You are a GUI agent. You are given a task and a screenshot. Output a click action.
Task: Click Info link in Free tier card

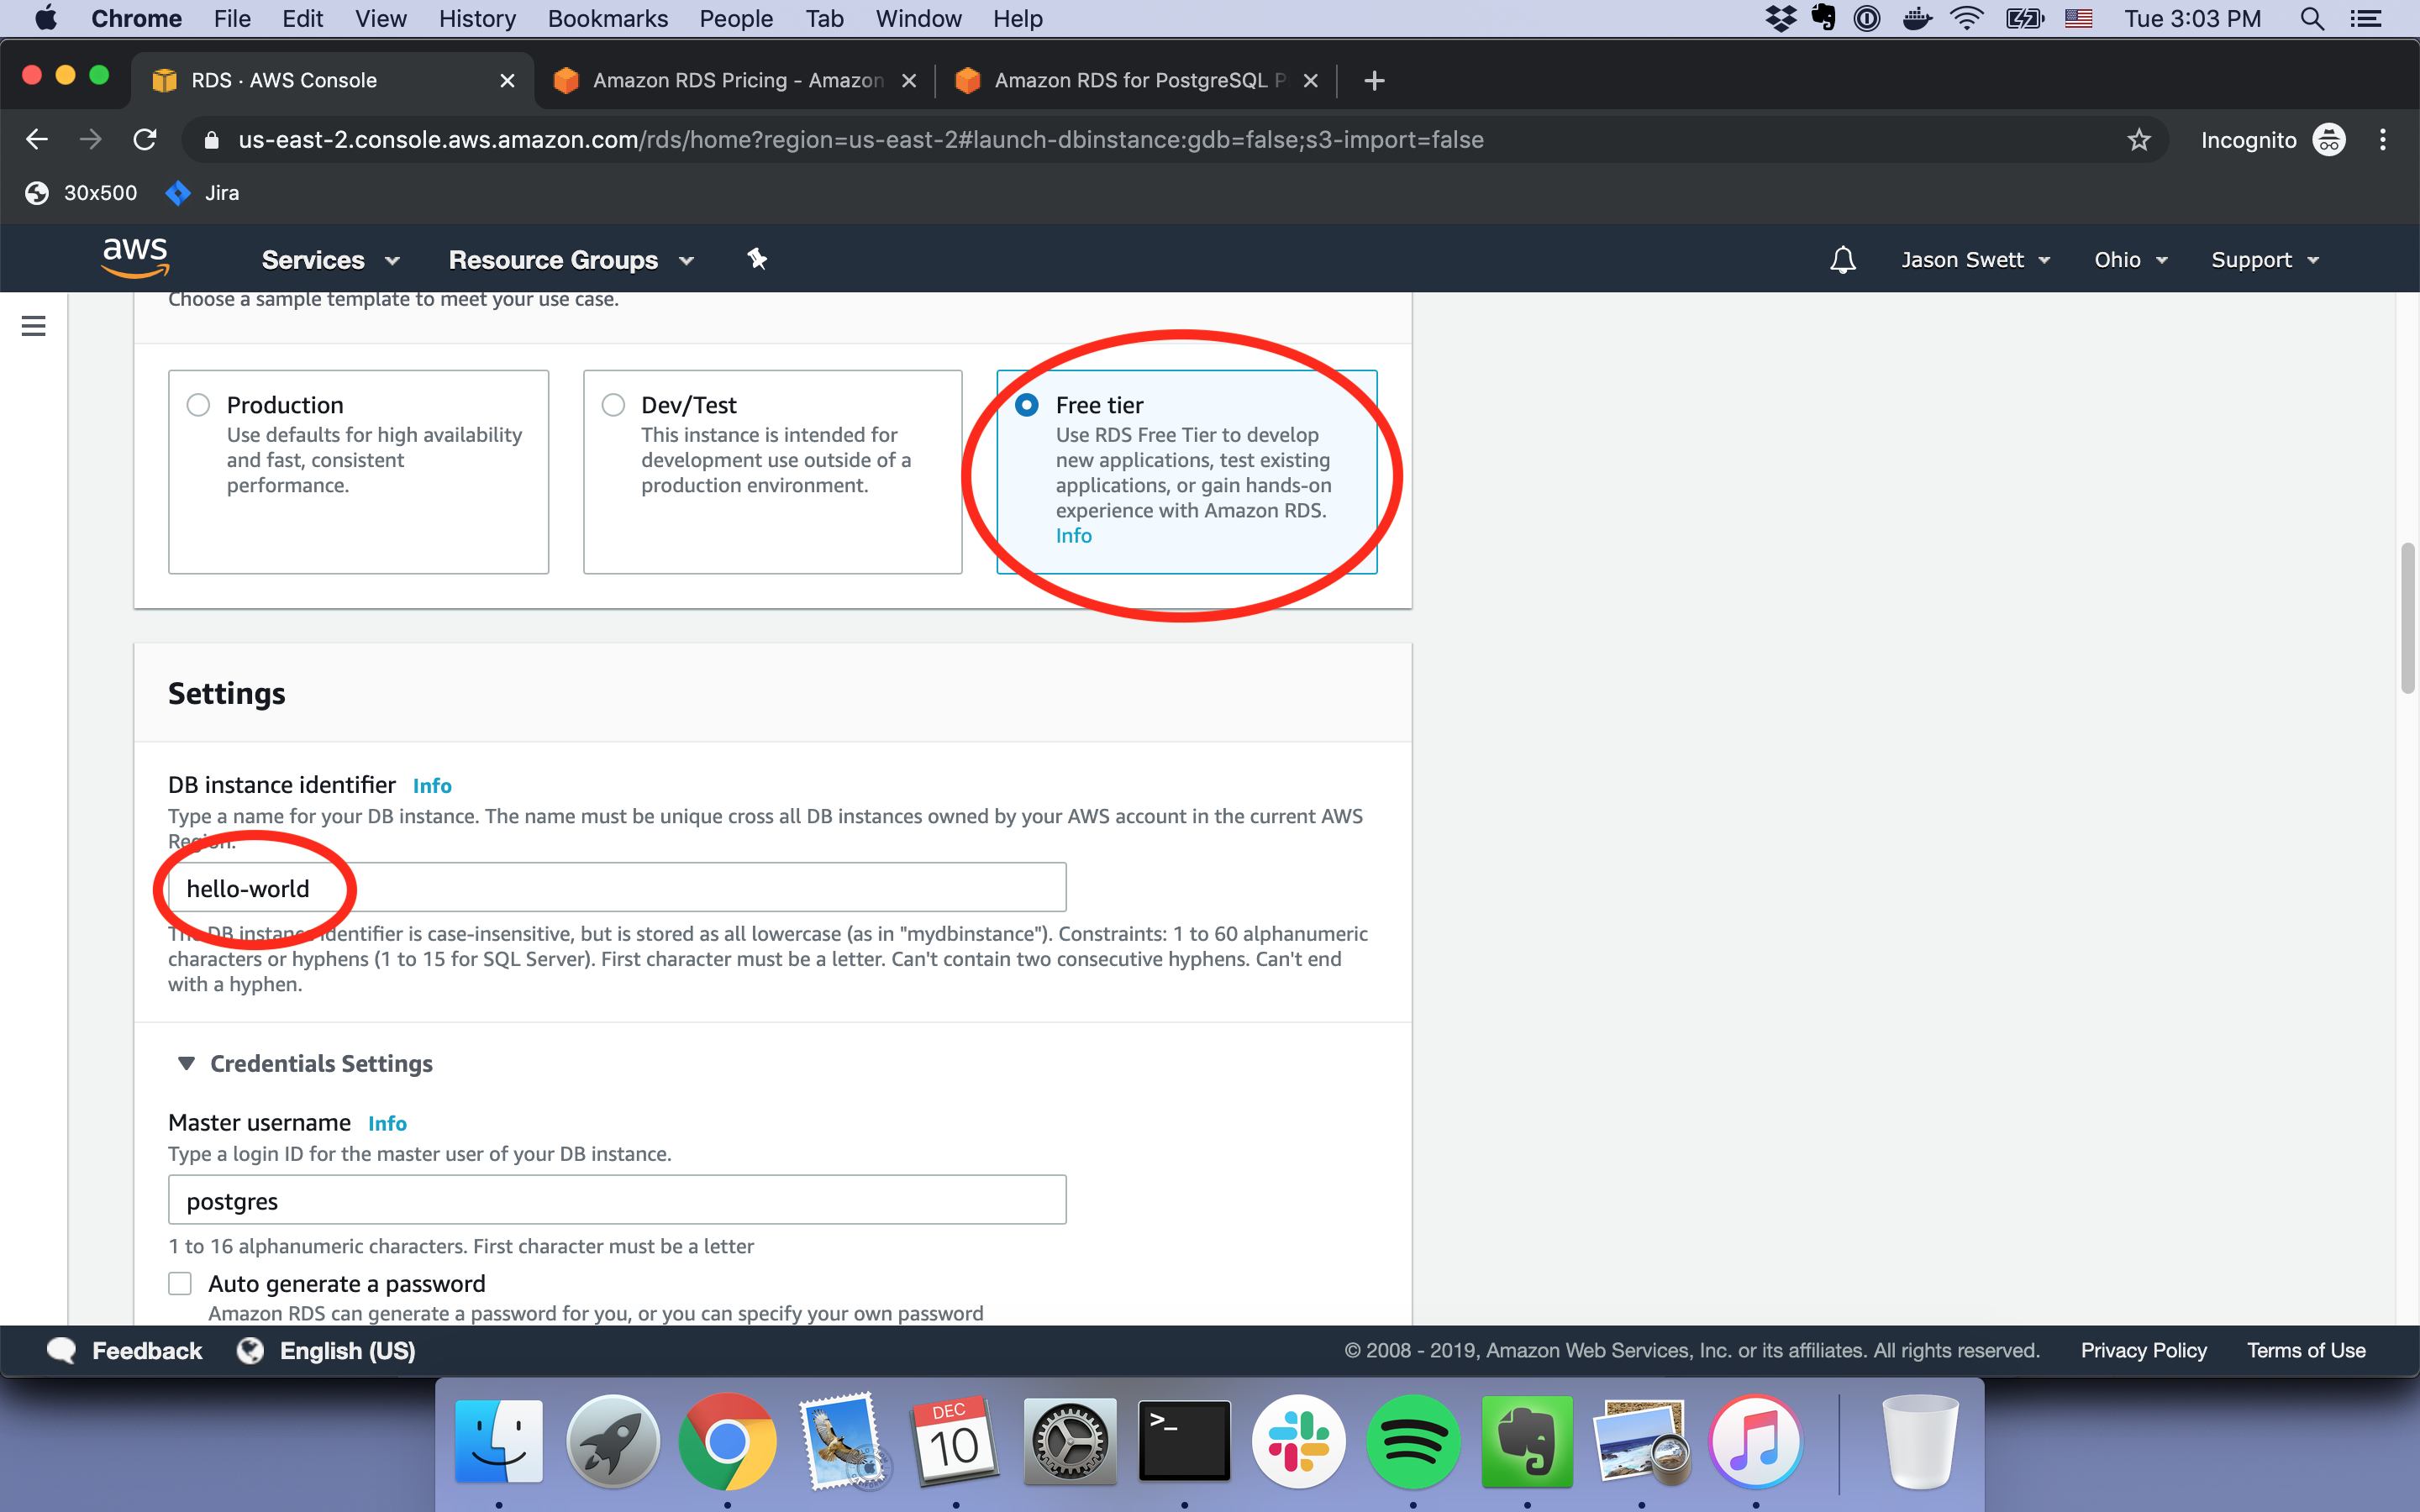tap(1073, 536)
